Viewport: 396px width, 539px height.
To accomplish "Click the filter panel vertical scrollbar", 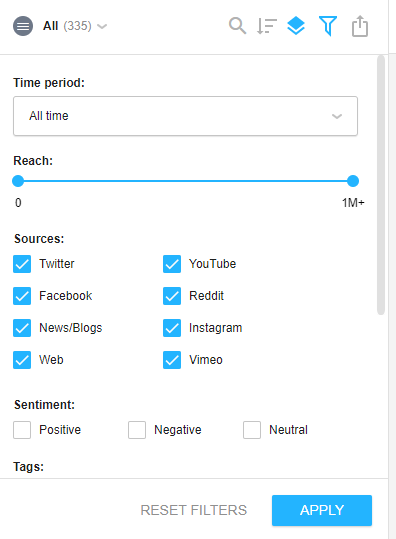I will tap(381, 185).
